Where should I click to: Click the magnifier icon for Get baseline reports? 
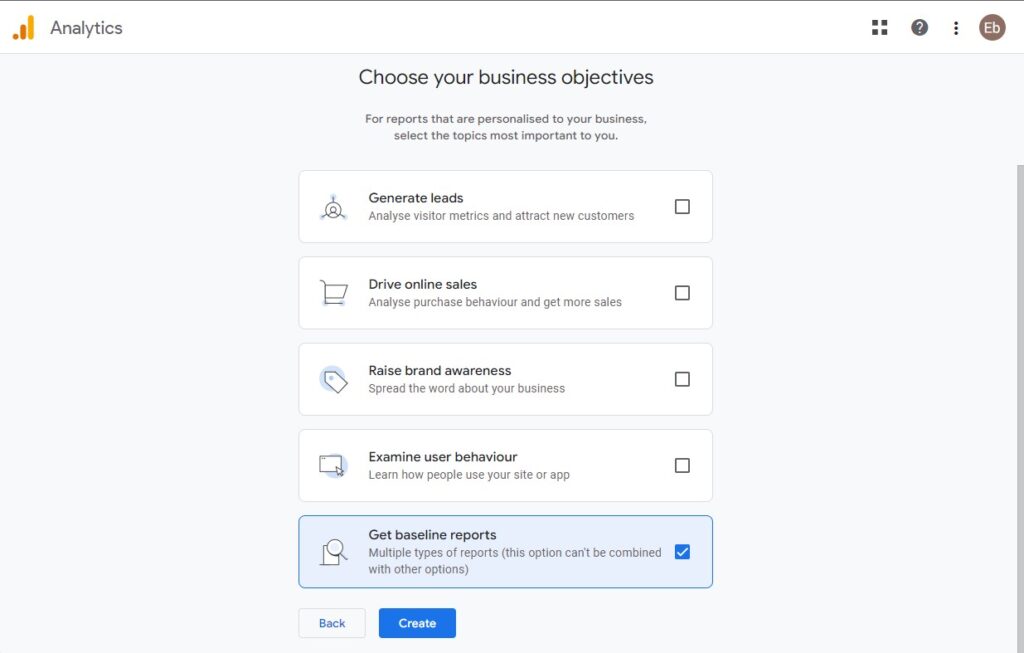point(333,551)
